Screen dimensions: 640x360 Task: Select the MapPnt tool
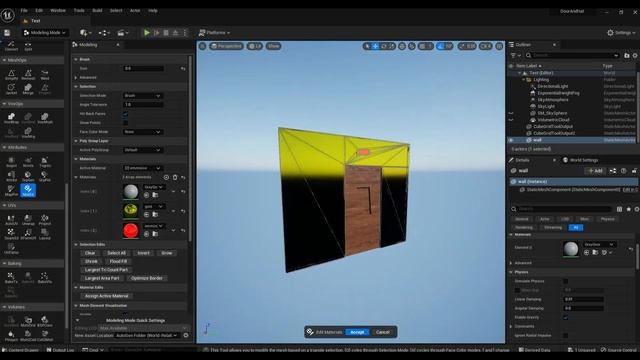click(11, 191)
